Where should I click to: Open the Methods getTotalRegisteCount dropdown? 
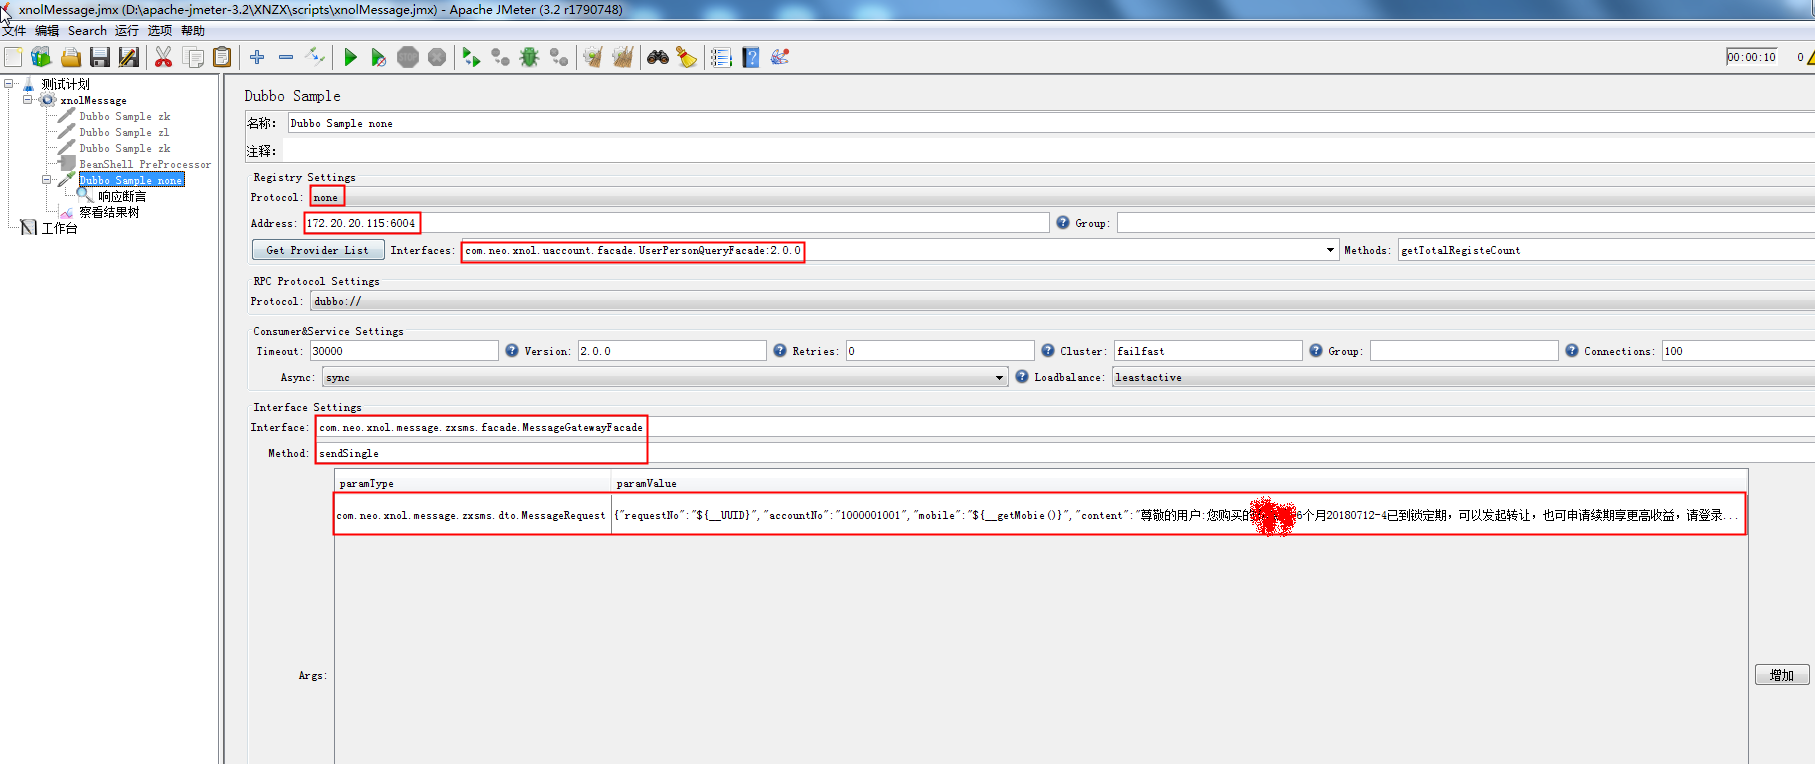click(1606, 250)
